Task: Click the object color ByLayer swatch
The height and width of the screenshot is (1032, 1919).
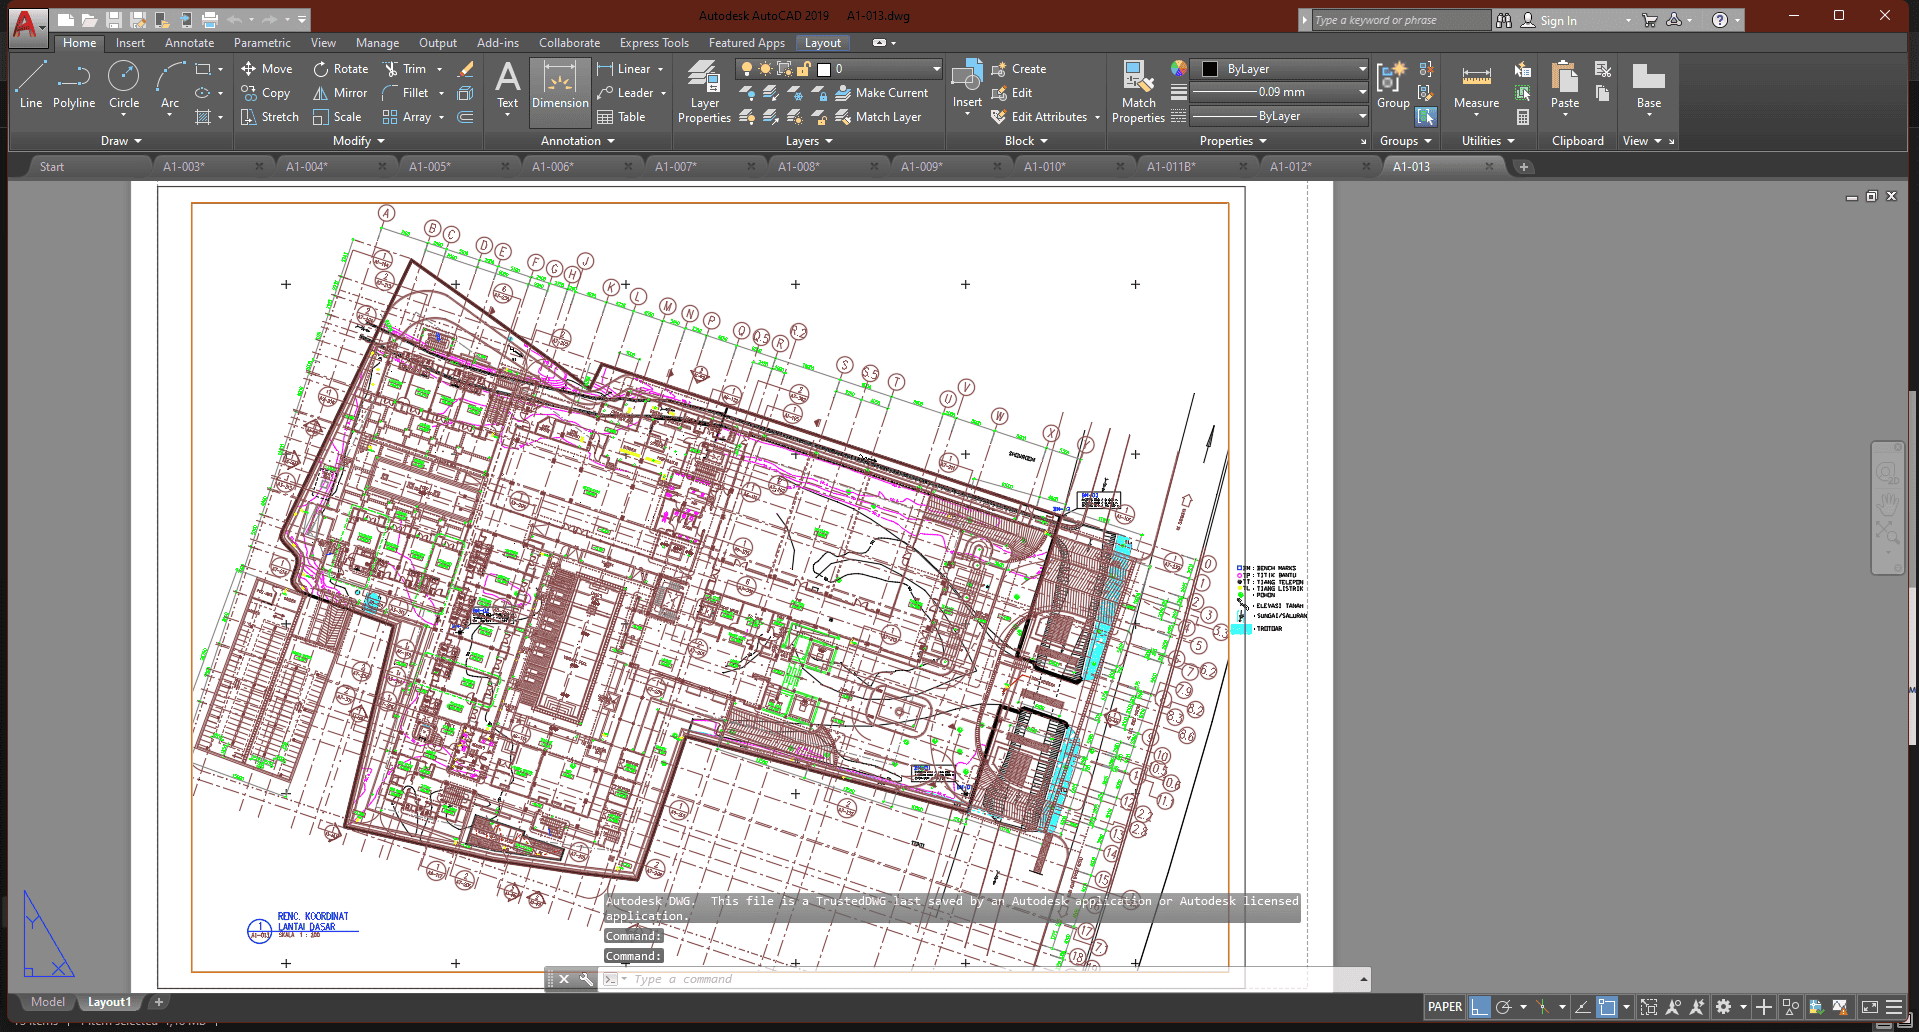Action: tap(1210, 69)
